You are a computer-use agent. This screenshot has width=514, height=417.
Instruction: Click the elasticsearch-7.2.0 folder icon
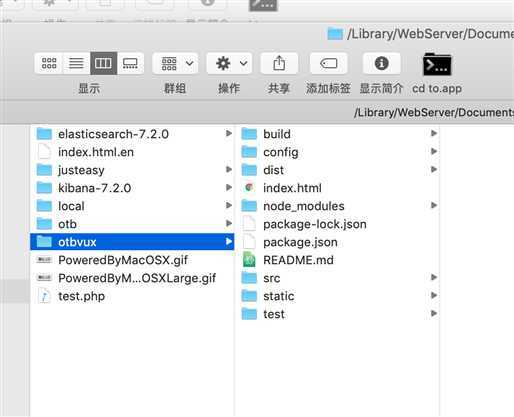44,134
